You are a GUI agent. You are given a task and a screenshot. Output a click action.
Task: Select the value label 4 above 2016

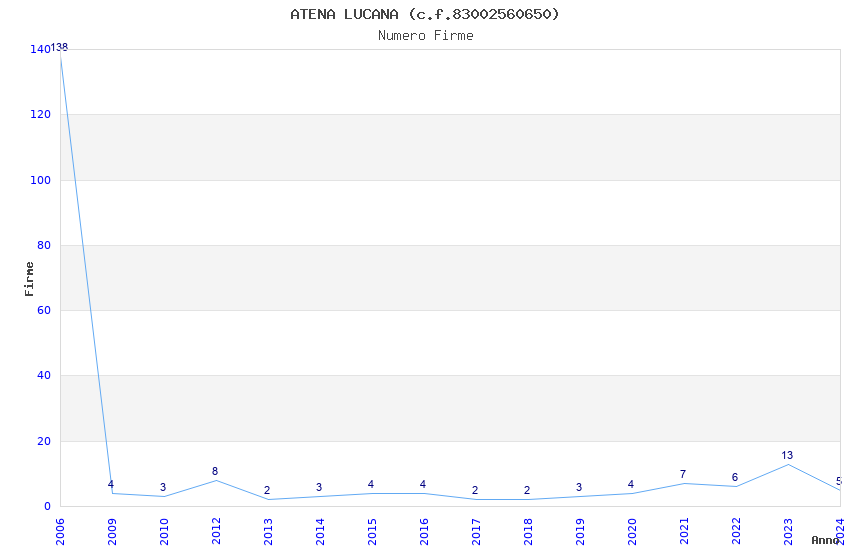(423, 484)
